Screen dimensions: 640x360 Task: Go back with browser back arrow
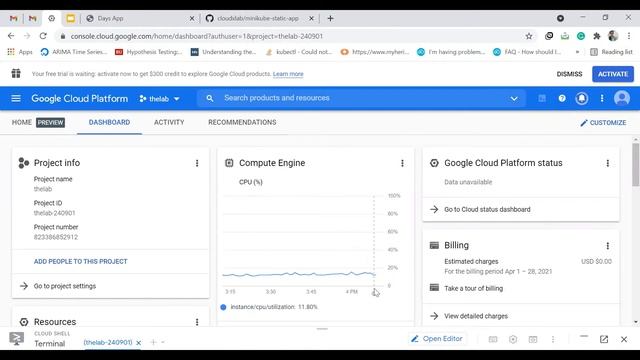tap(11, 36)
